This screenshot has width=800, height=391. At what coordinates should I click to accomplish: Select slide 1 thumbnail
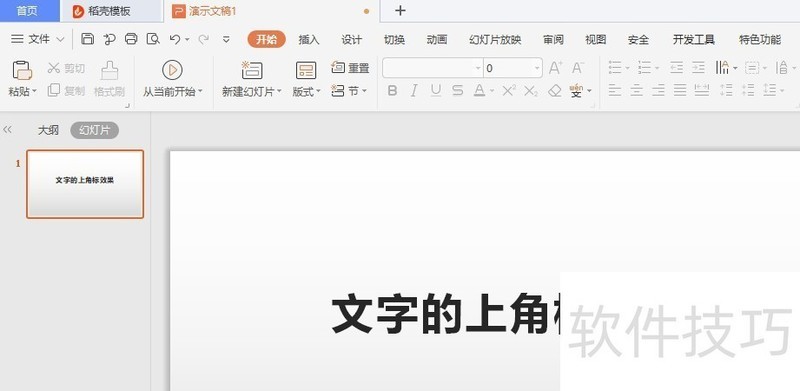[85, 184]
